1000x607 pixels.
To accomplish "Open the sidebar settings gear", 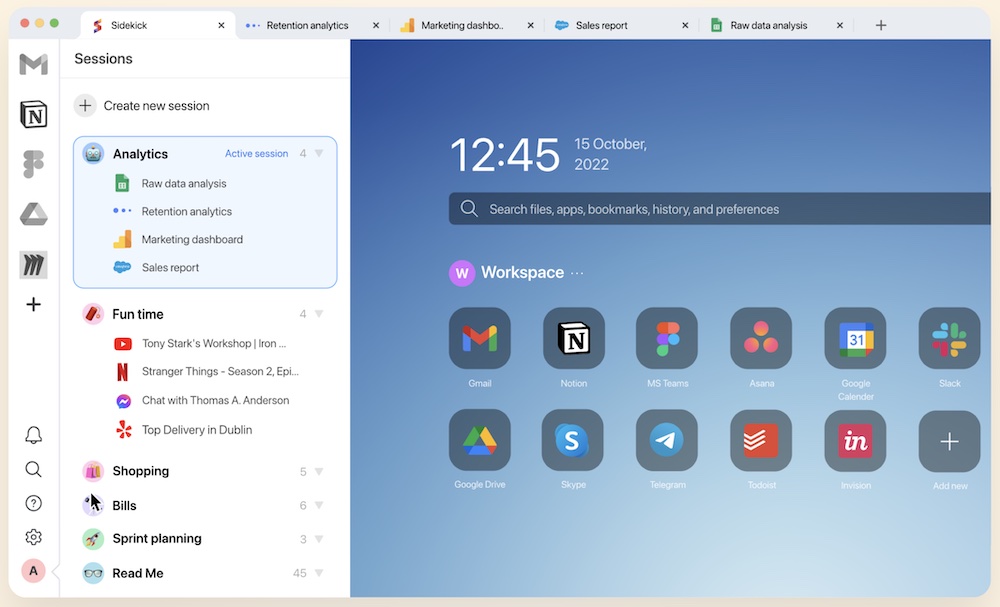I will [33, 537].
